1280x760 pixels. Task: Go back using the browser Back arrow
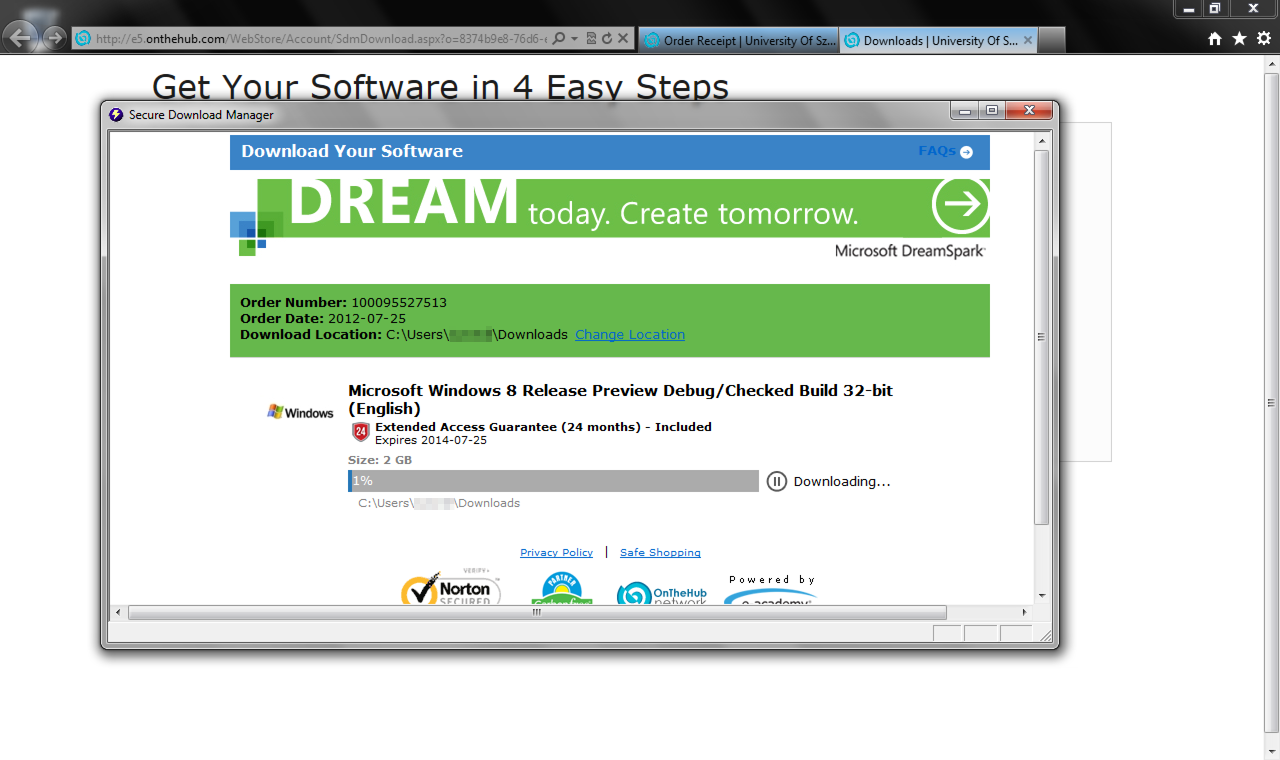click(22, 39)
